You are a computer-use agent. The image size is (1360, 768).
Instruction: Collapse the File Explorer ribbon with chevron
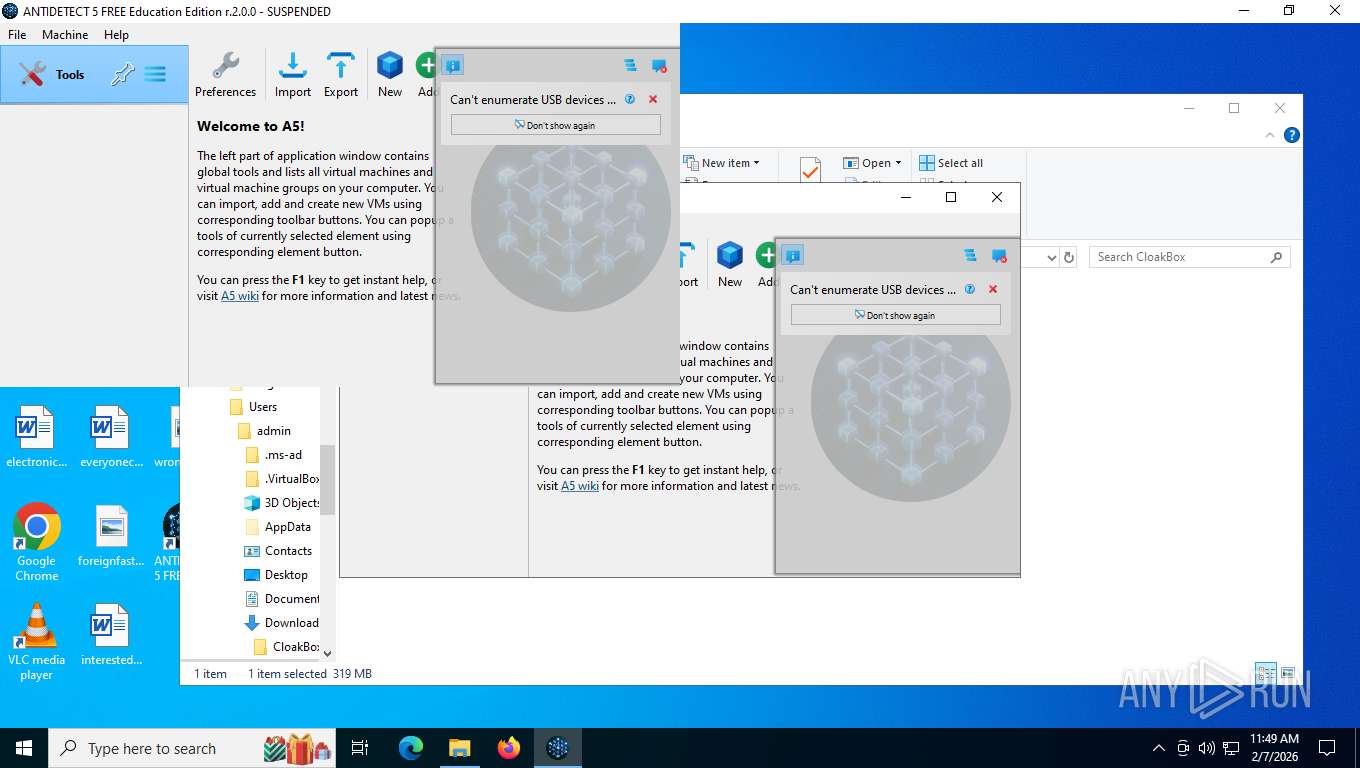tap(1270, 135)
